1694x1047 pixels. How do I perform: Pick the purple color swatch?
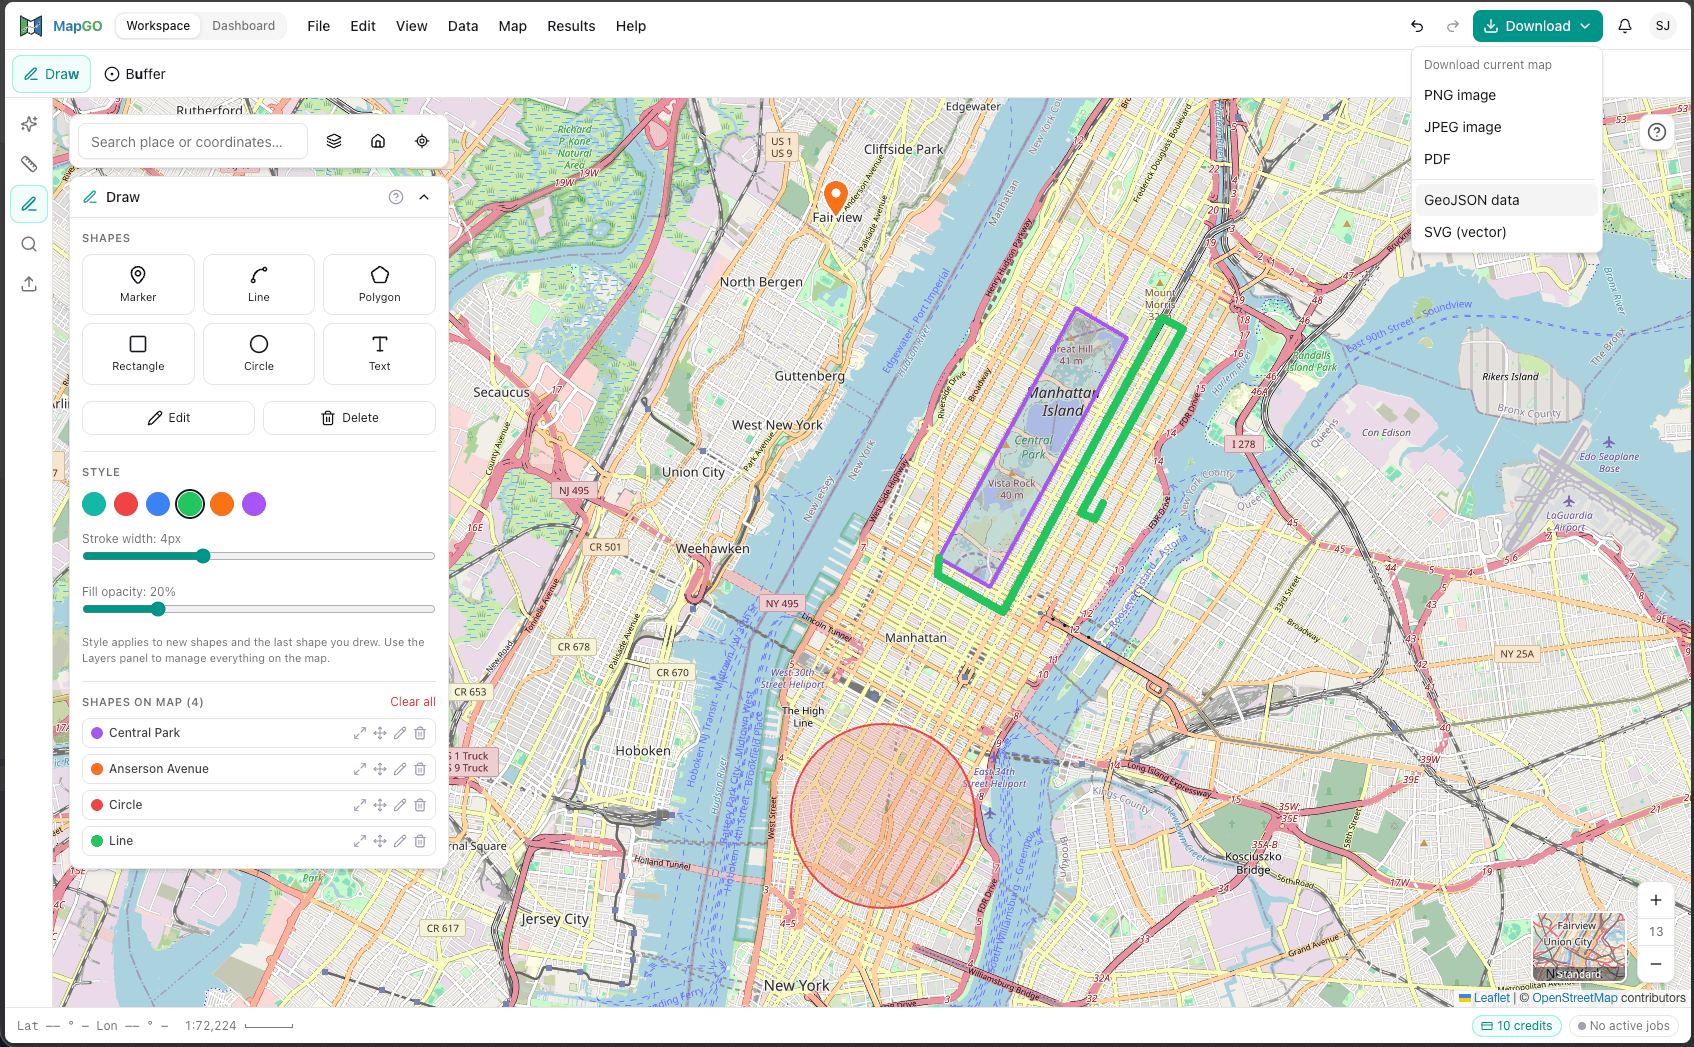pyautogui.click(x=254, y=504)
